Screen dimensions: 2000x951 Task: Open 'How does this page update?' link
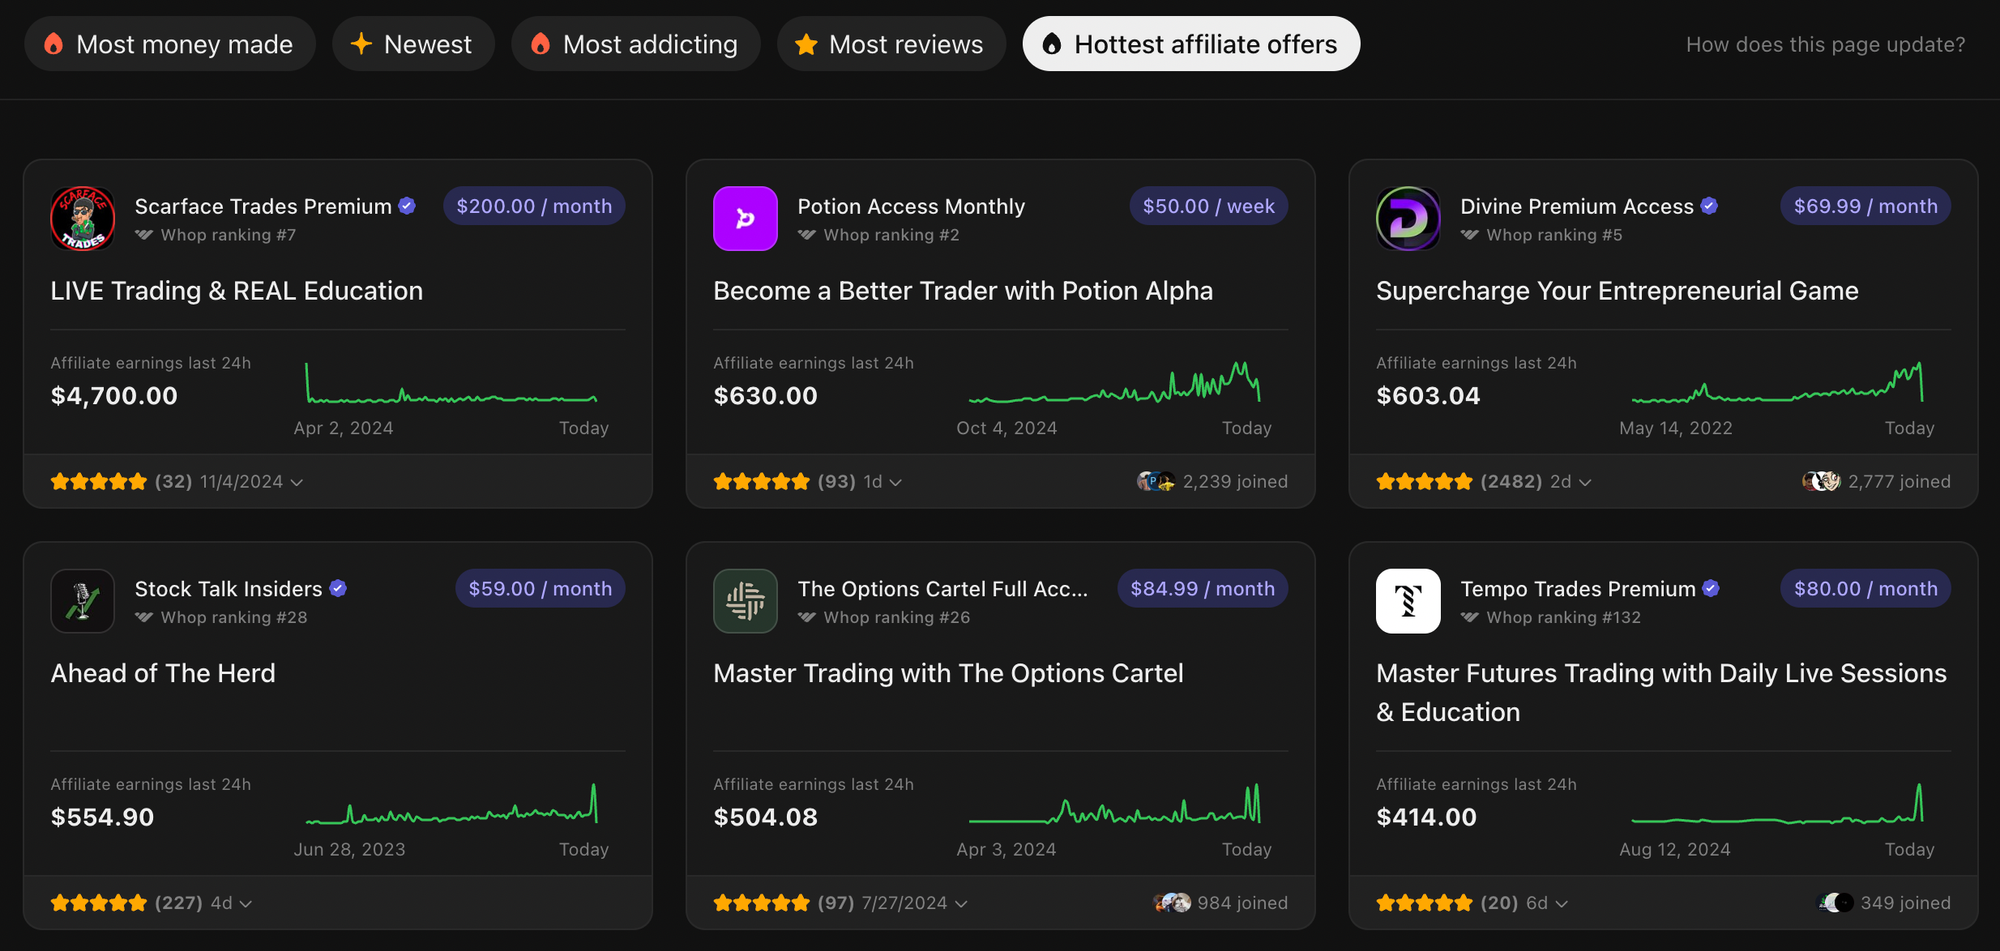tap(1825, 45)
